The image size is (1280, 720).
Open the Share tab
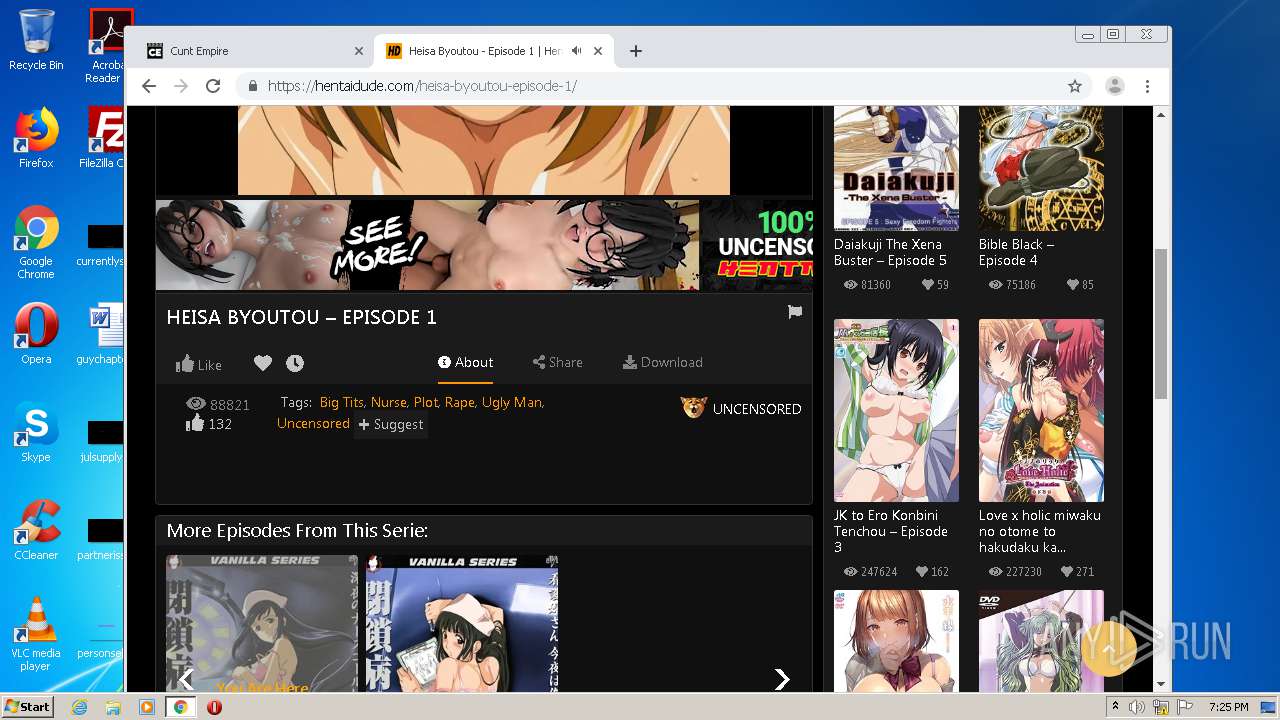tap(557, 362)
